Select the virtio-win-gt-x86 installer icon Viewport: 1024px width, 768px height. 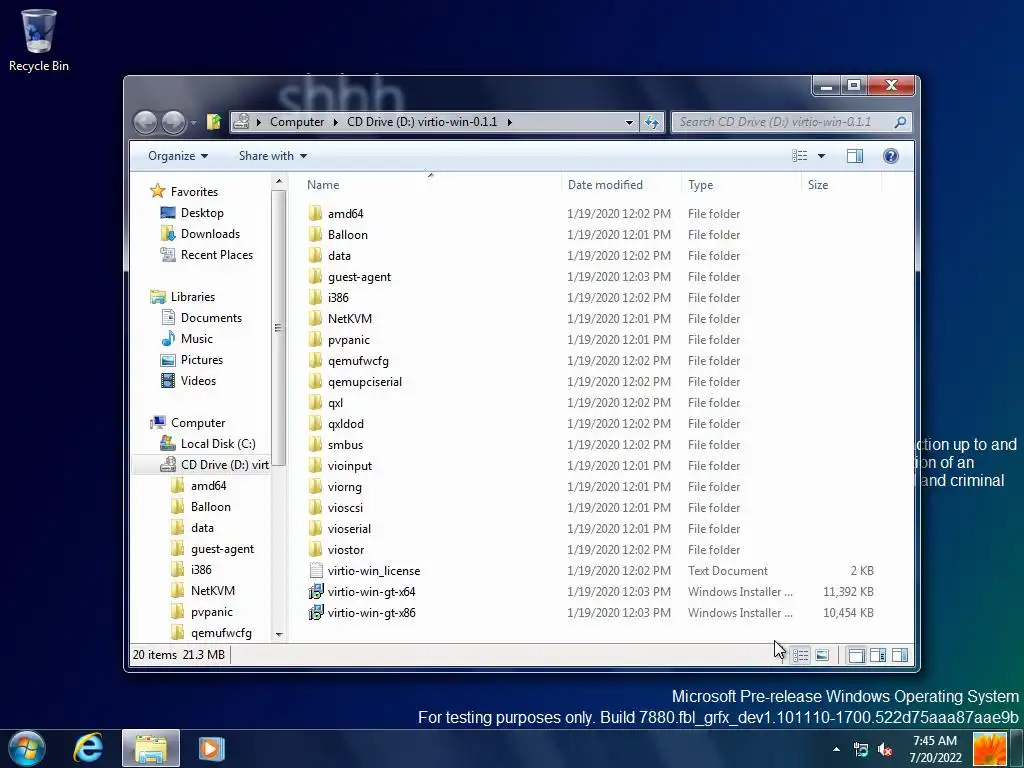coord(315,613)
